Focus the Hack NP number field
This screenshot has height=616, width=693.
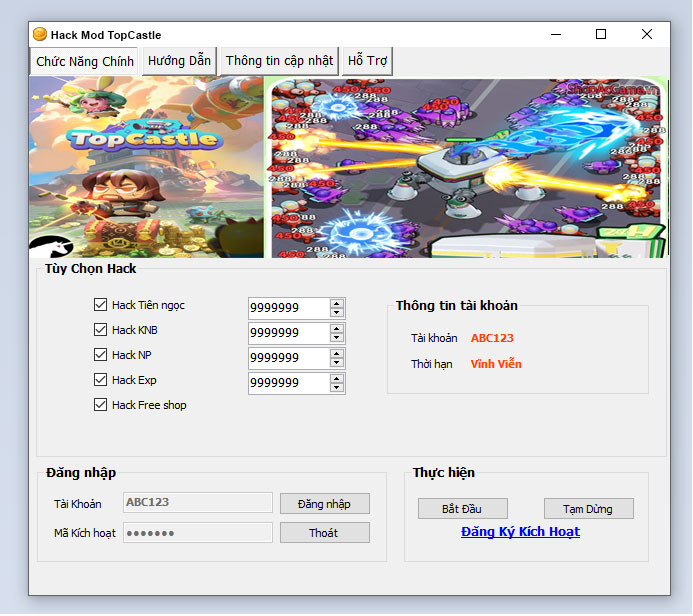289,358
